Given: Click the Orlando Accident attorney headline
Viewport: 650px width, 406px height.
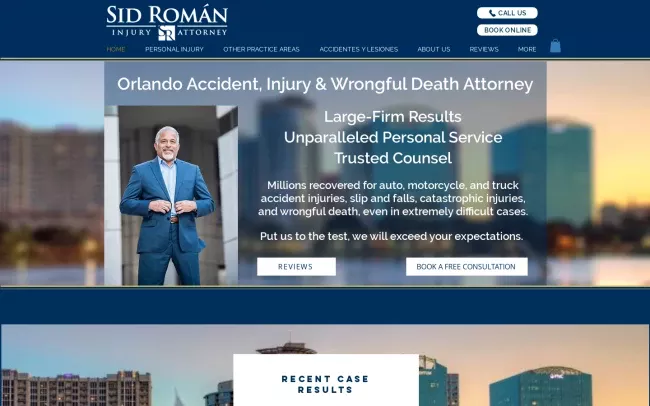Looking at the screenshot, I should pyautogui.click(x=325, y=84).
